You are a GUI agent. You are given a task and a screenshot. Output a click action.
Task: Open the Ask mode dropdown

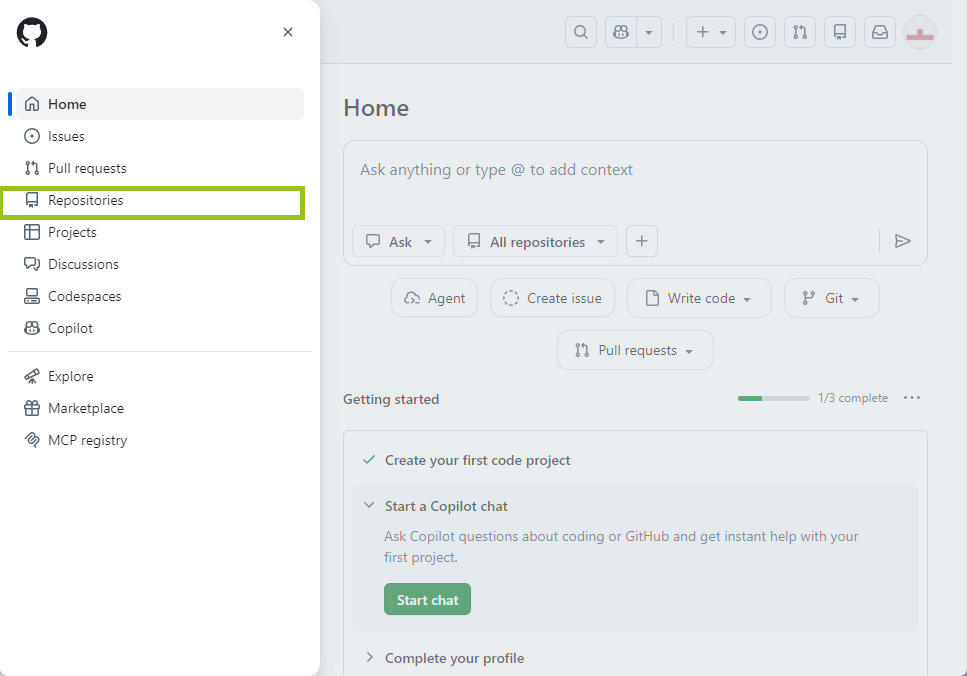click(398, 241)
